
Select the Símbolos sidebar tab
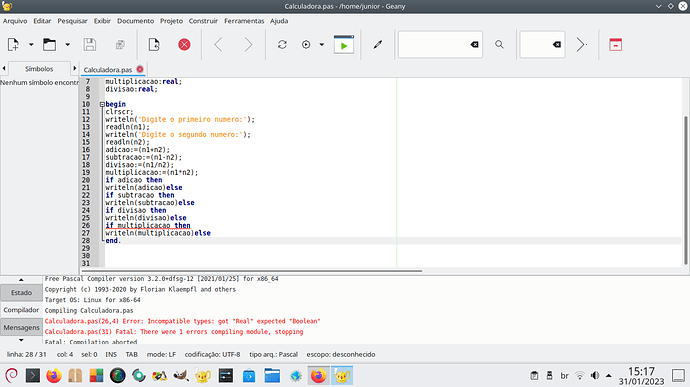[x=39, y=69]
